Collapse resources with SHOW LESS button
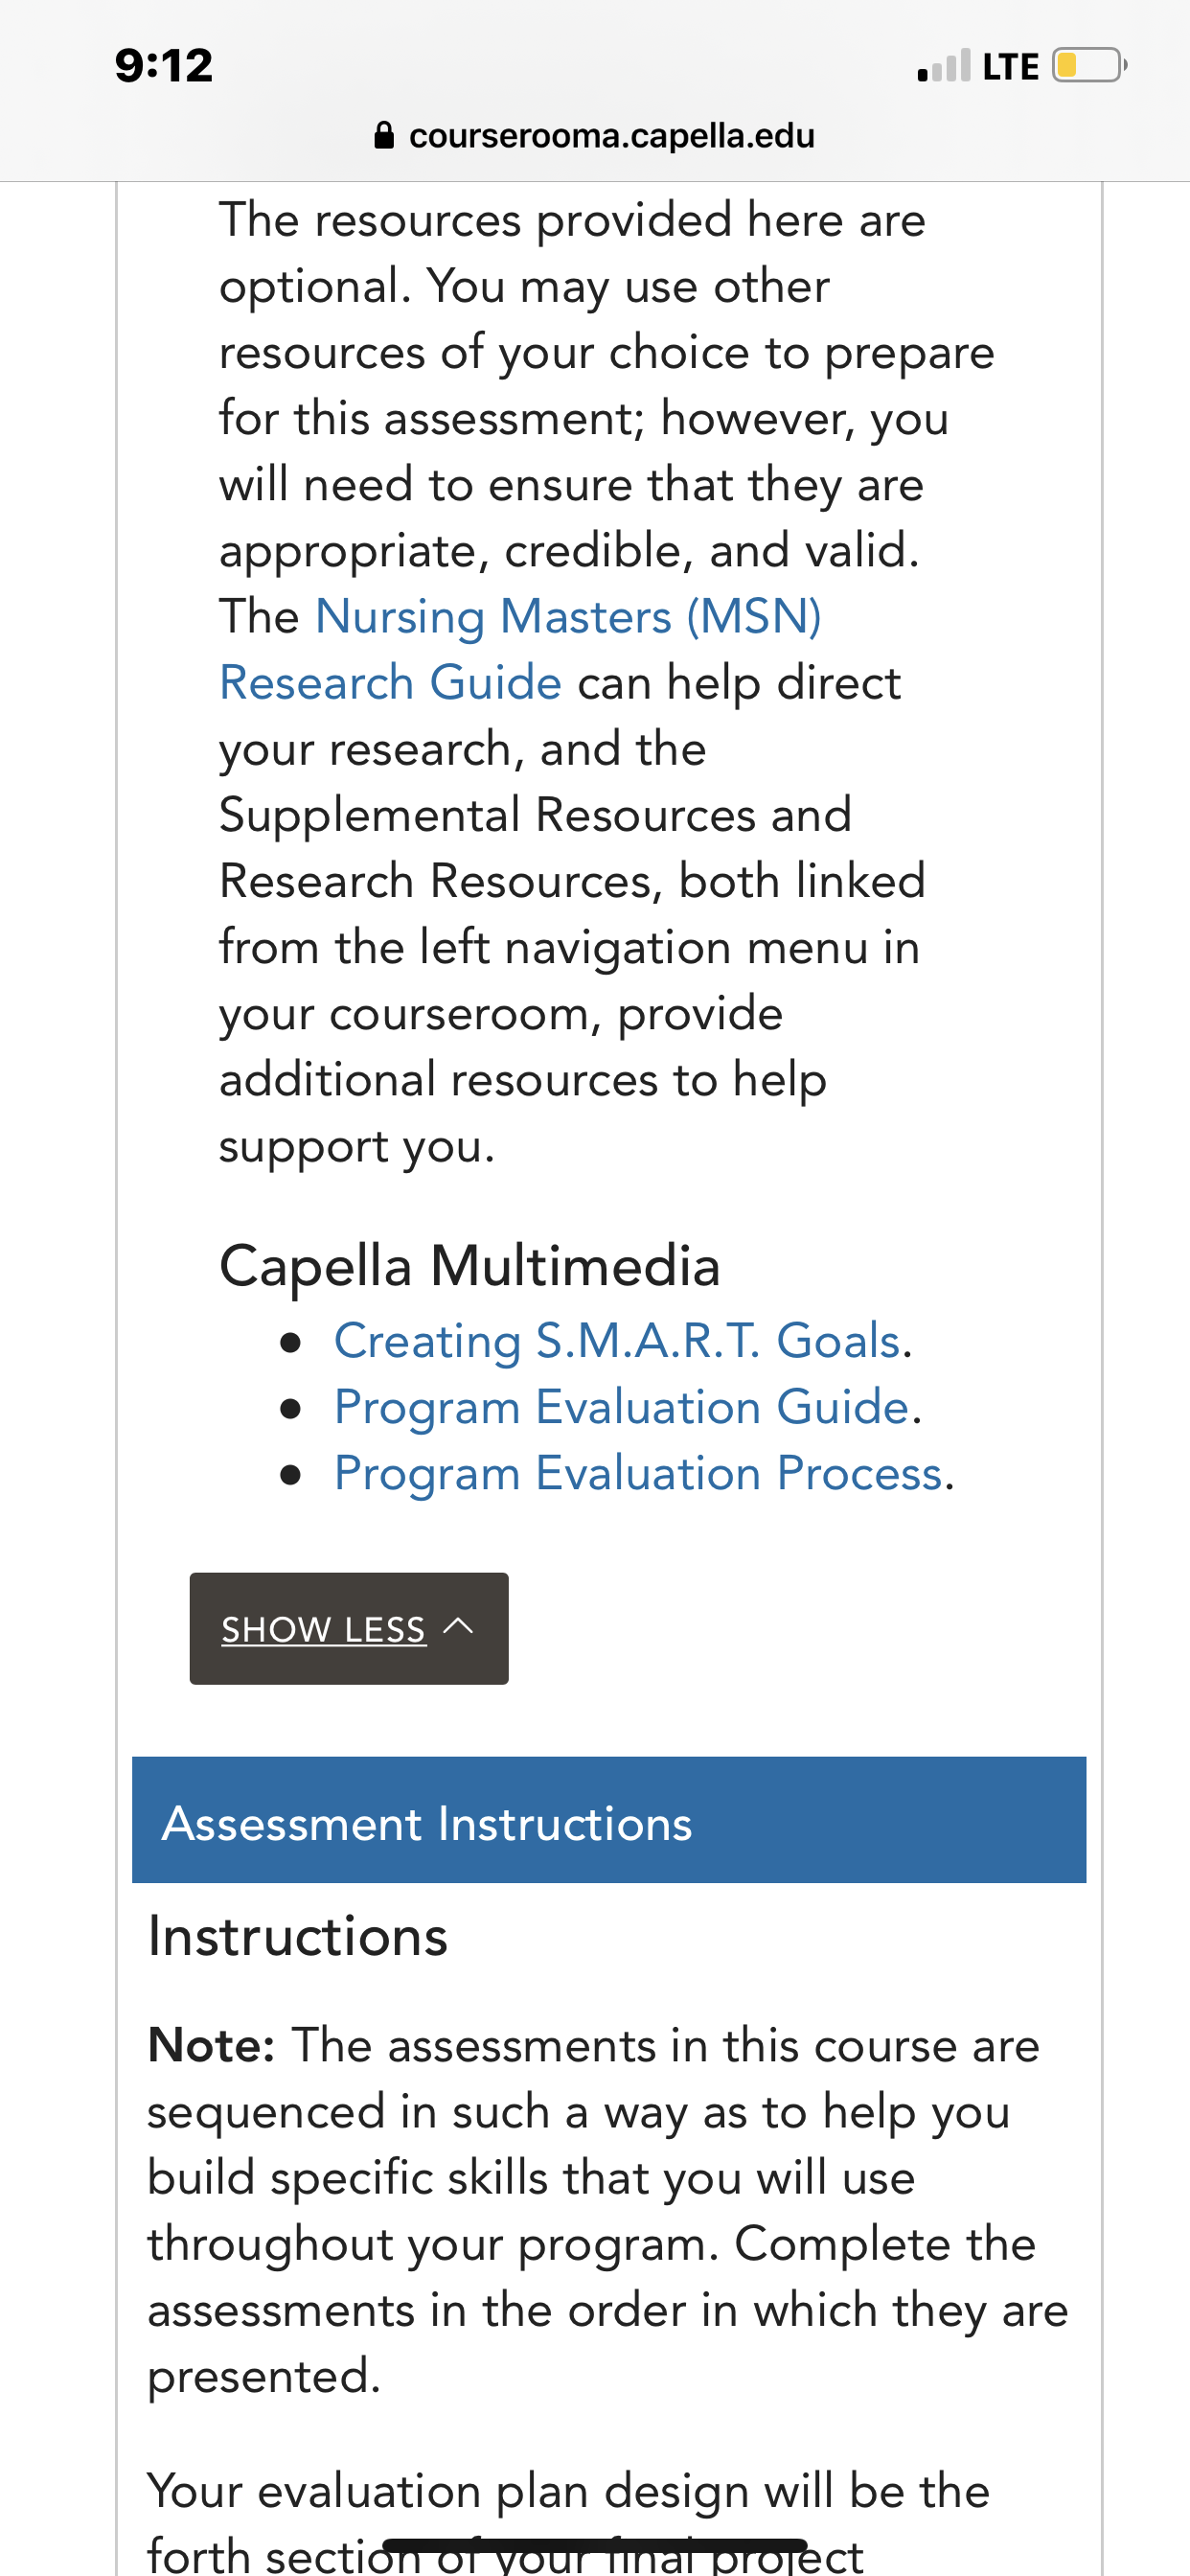The width and height of the screenshot is (1190, 2576). (x=349, y=1628)
